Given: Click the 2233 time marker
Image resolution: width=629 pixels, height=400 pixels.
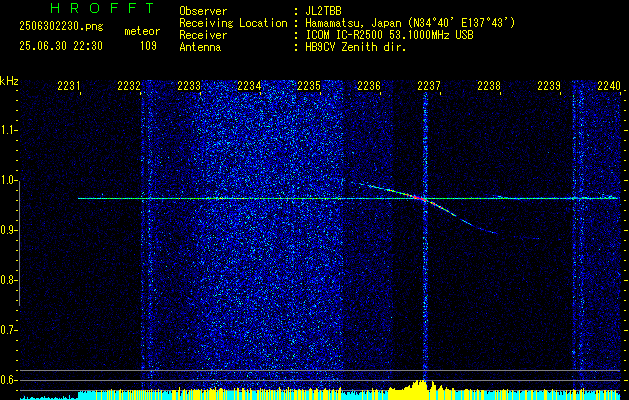Looking at the screenshot, I should pos(188,85).
